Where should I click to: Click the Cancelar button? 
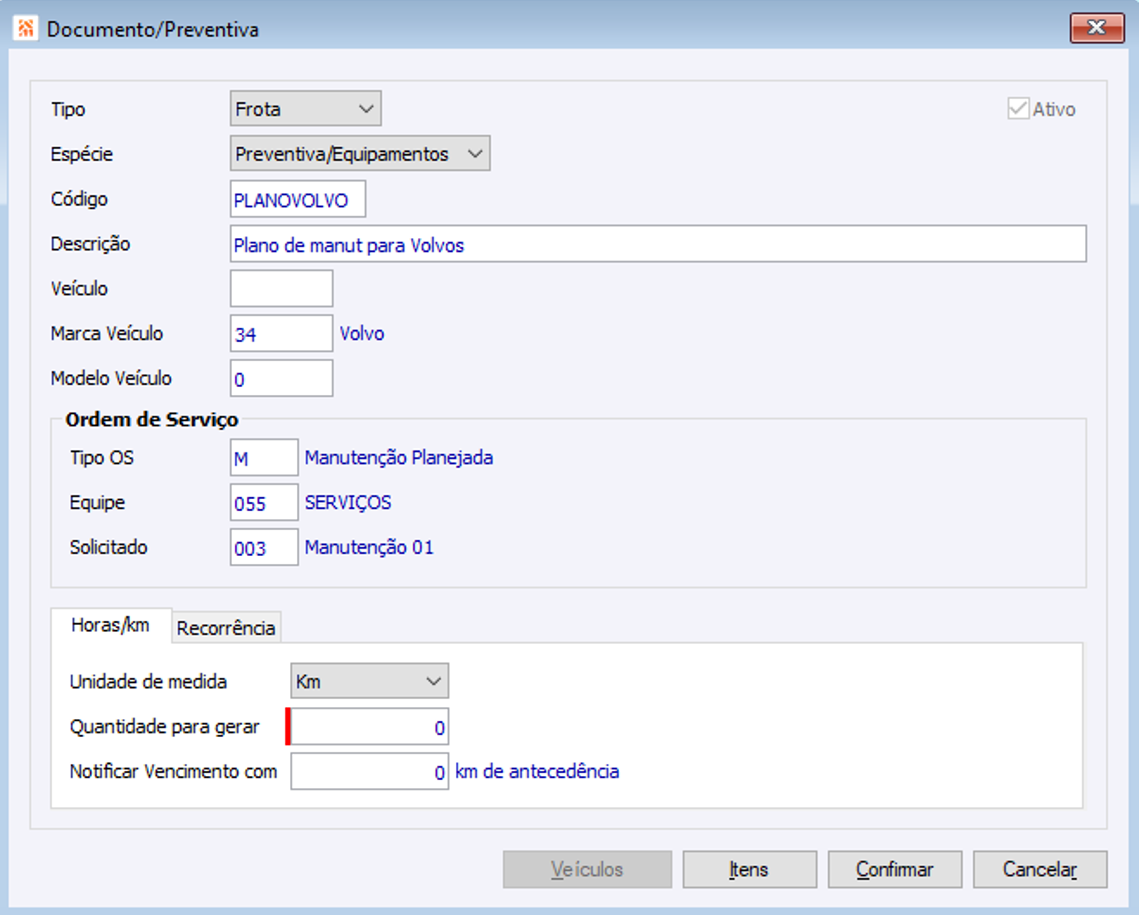[x=1040, y=869]
